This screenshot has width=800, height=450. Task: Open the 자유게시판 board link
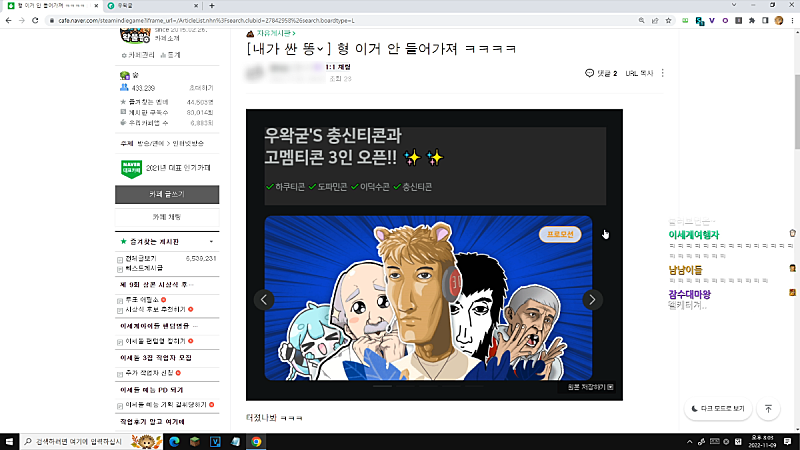276,33
